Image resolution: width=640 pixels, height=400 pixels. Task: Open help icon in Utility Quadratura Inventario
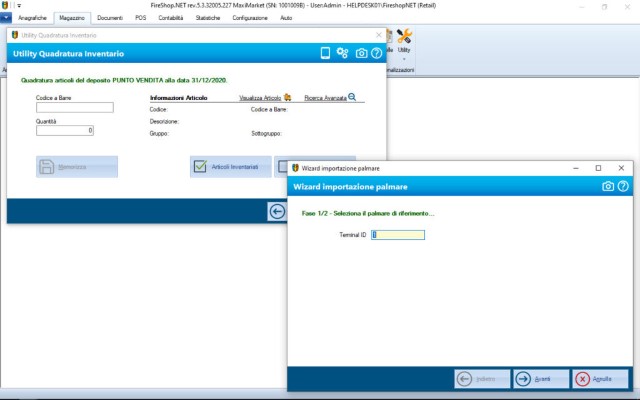(377, 53)
